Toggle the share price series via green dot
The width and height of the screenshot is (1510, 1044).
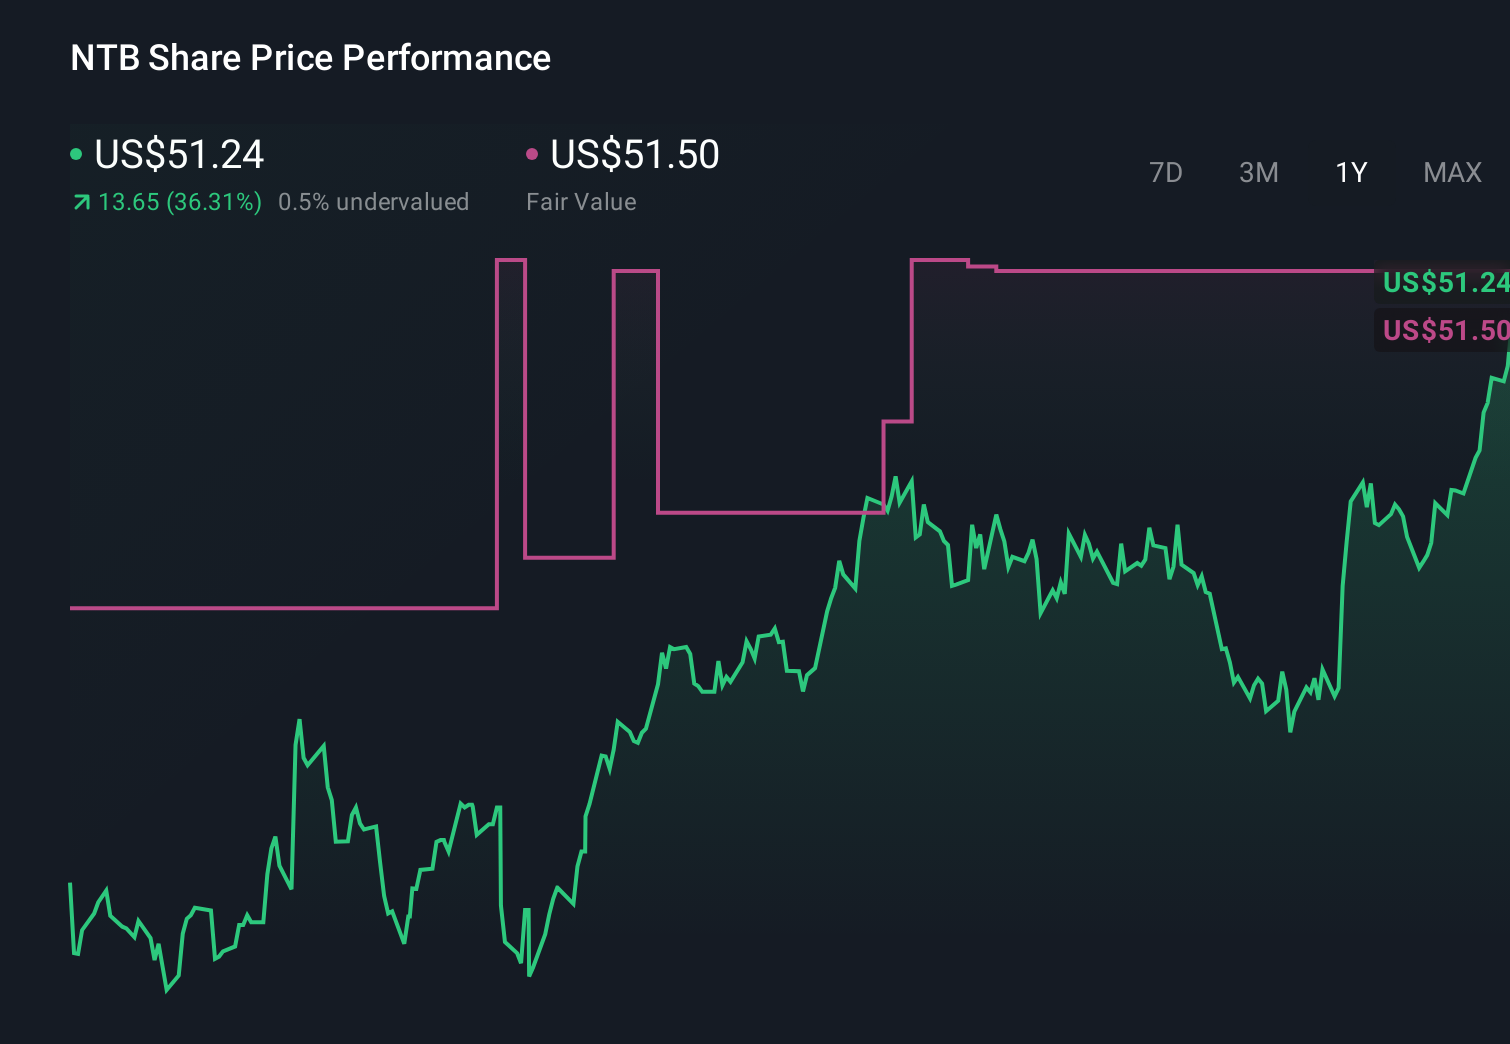(x=76, y=154)
